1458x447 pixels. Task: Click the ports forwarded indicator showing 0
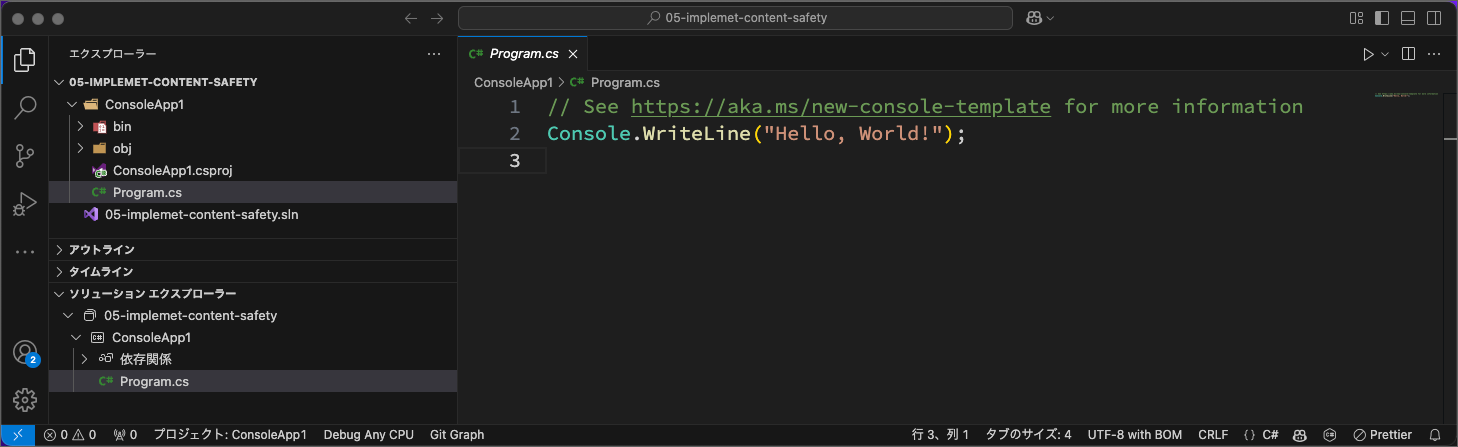tap(125, 435)
